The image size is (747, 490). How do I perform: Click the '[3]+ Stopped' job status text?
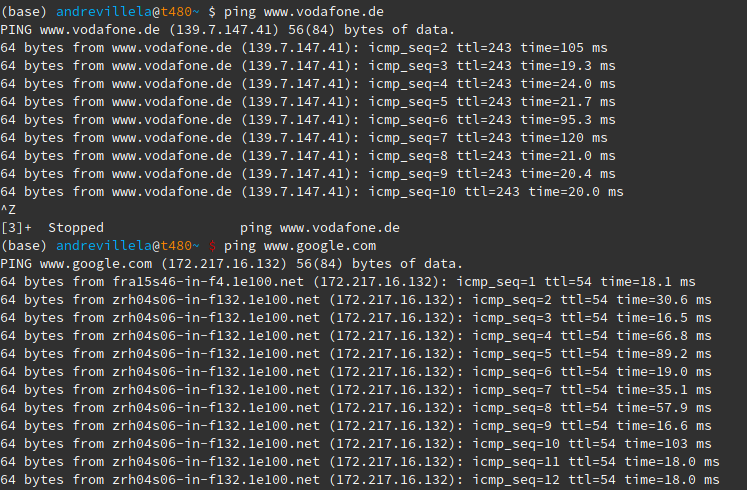pyautogui.click(x=52, y=228)
